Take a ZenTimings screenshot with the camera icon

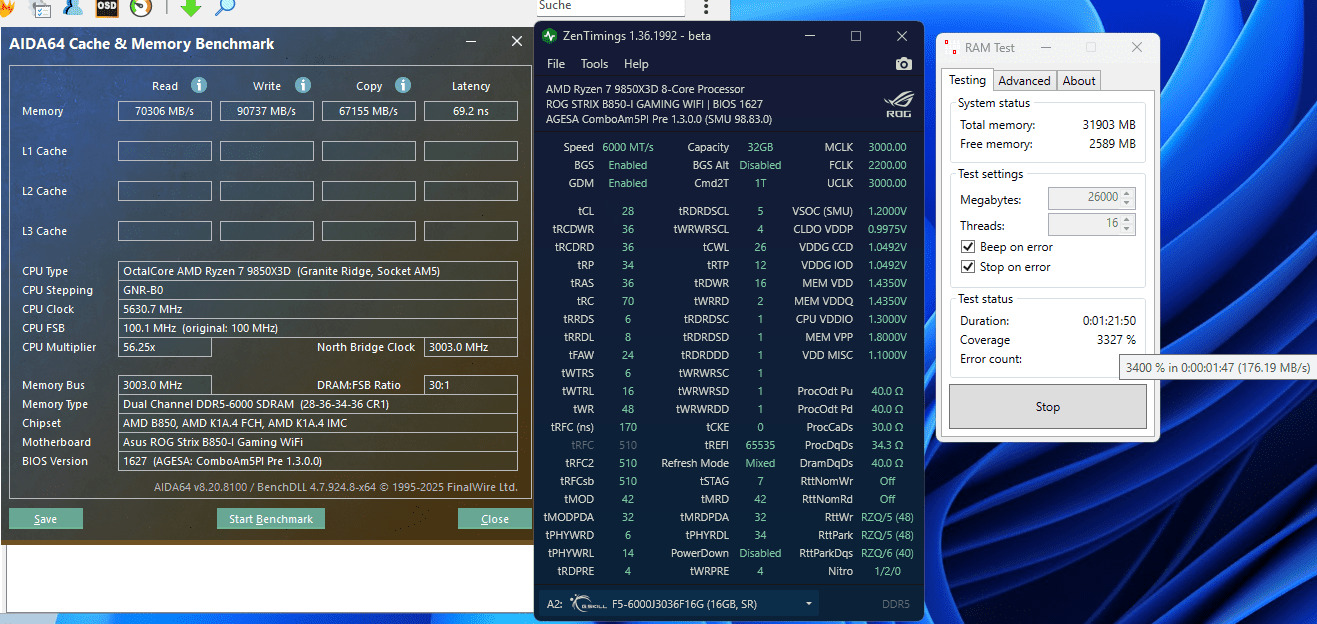point(904,64)
